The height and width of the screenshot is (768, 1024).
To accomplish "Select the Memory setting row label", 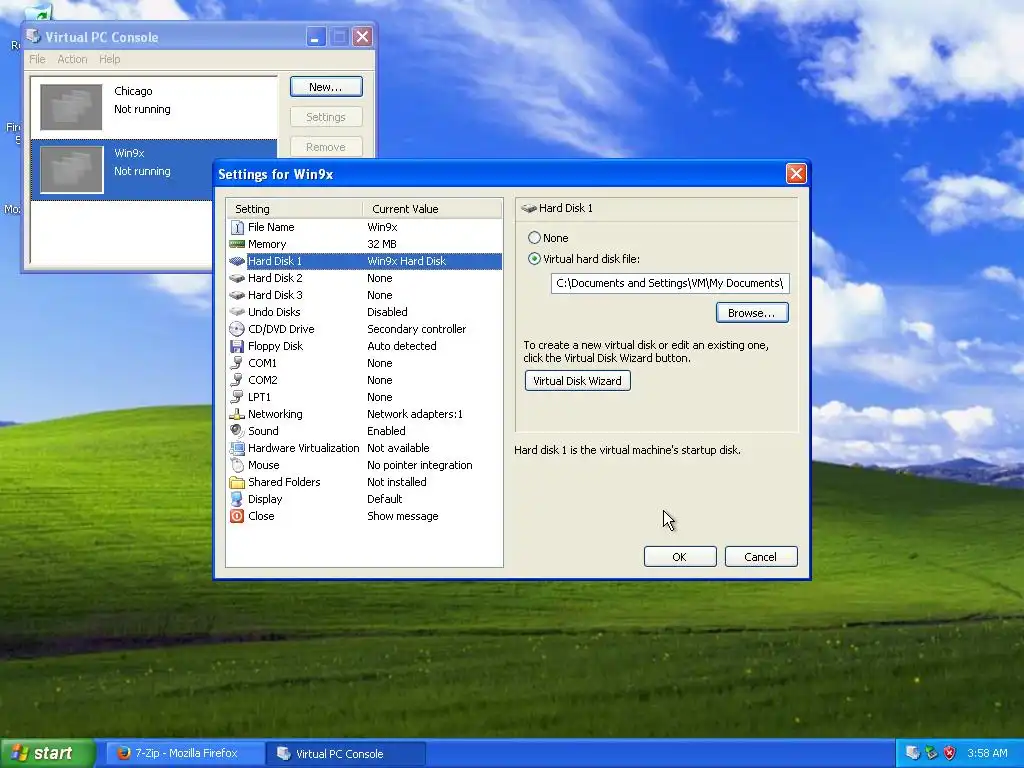I will pyautogui.click(x=267, y=244).
